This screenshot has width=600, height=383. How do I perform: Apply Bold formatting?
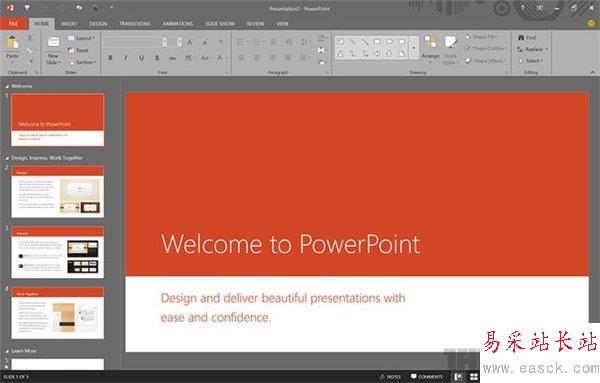[110, 58]
